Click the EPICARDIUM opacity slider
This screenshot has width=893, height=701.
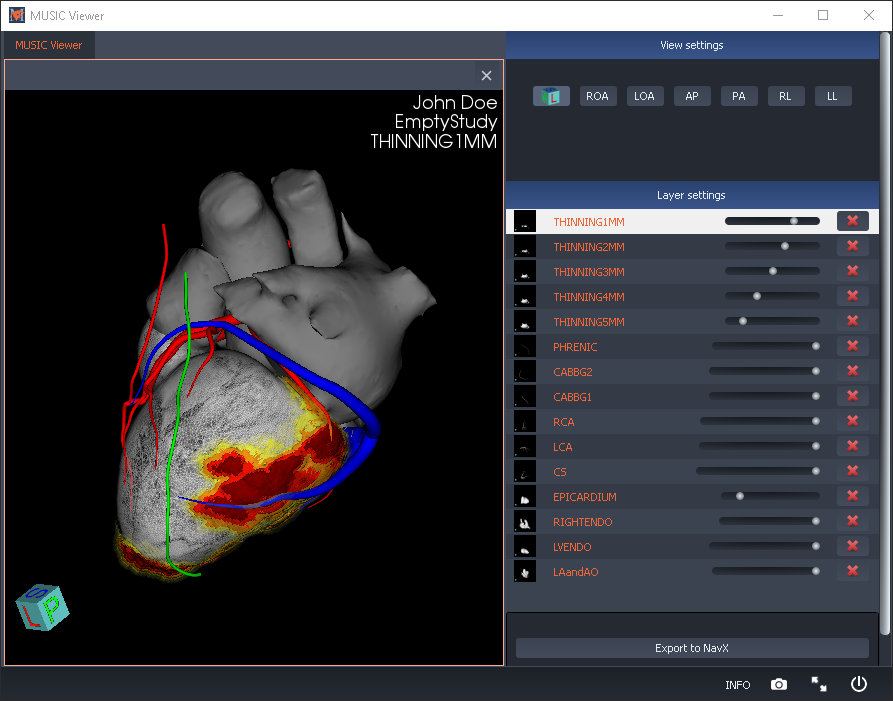coord(770,496)
